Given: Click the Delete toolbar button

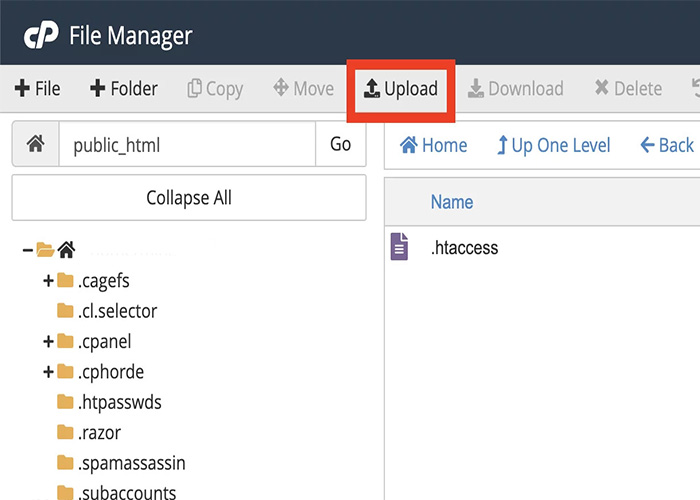Looking at the screenshot, I should coord(628,88).
